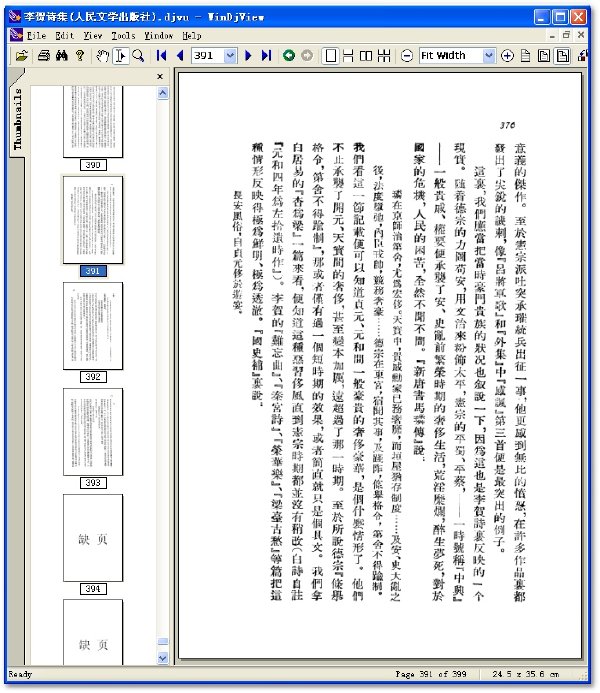Click the thumbnails scroll down arrow
Viewport: 600px width, 693px height.
163,658
